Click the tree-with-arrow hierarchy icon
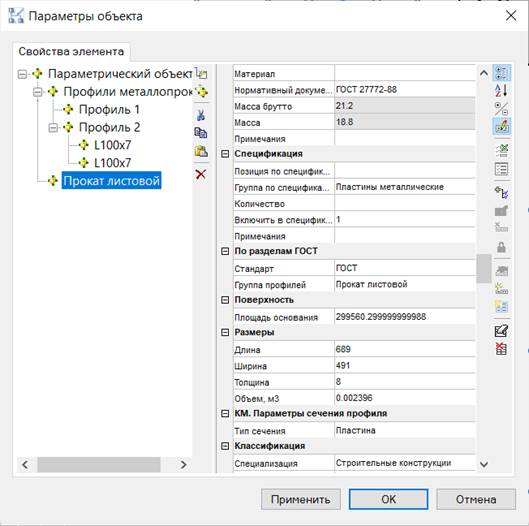Viewport: 529px width, 526px height. 501,192
